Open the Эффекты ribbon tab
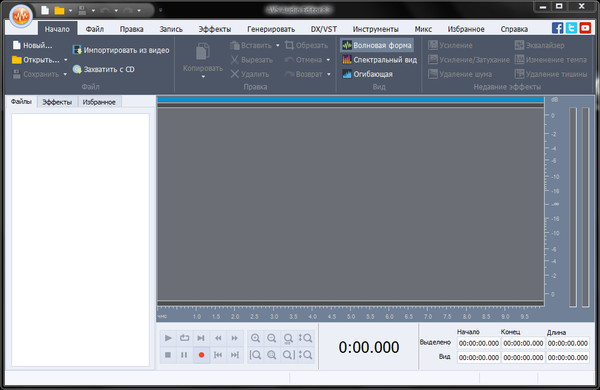 click(215, 29)
